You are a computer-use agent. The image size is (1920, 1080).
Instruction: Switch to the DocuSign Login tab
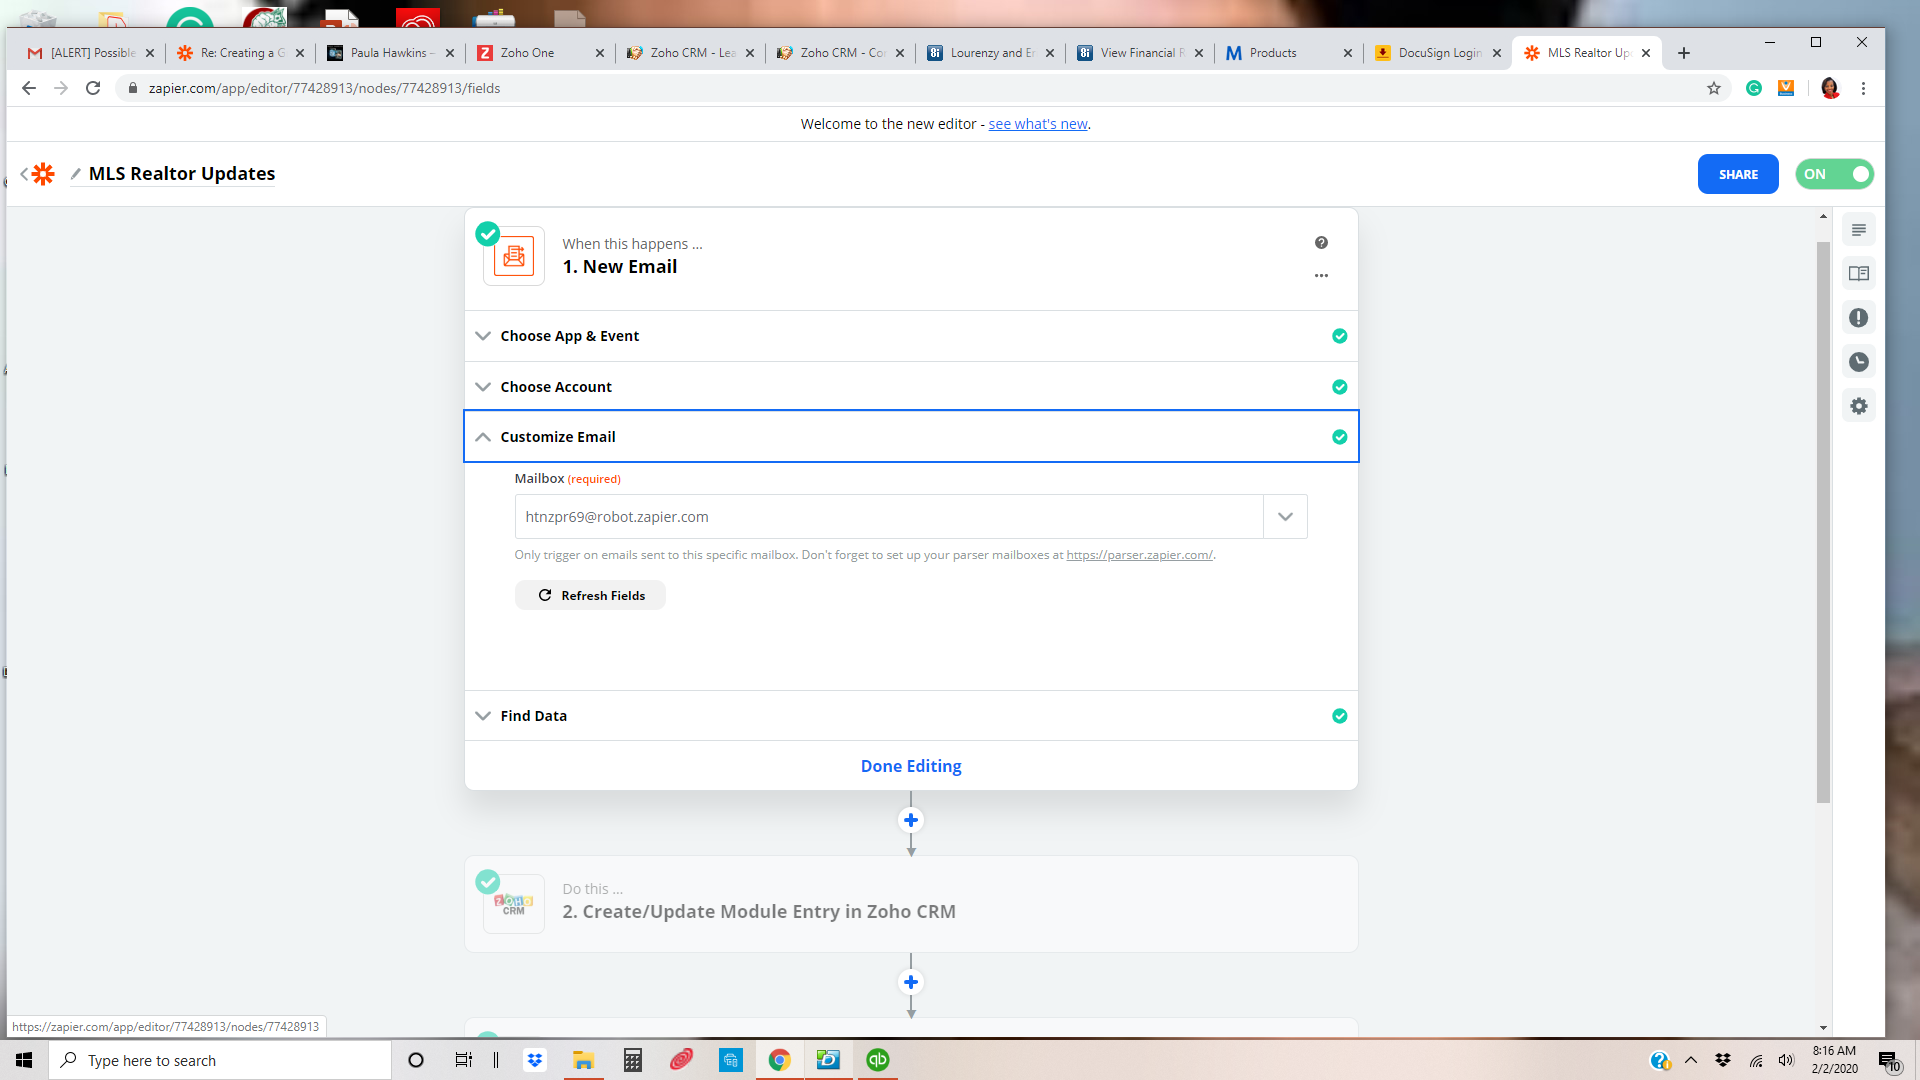pos(1438,53)
